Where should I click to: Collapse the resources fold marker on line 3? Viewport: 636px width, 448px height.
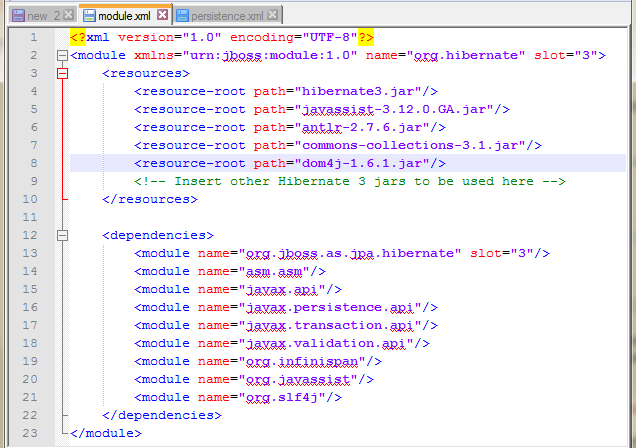point(62,73)
